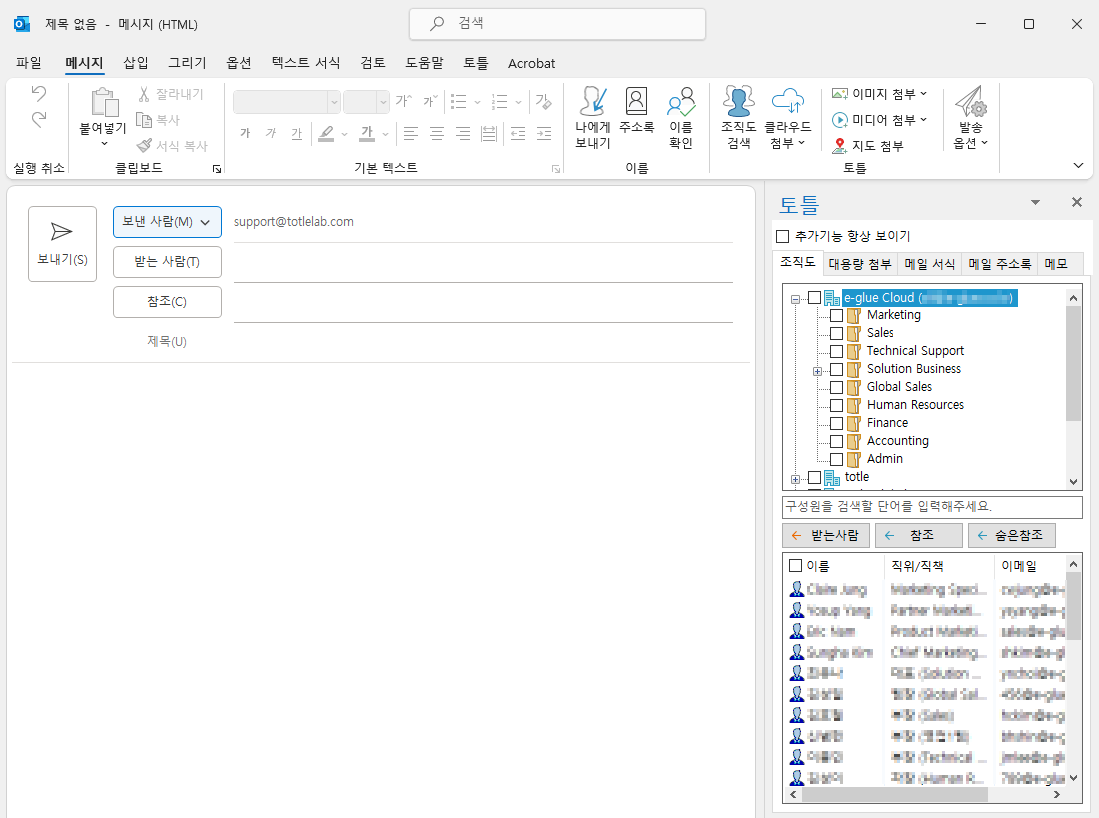The image size is (1099, 818).
Task: Check the e-glue Cloud root checkbox
Action: (814, 298)
